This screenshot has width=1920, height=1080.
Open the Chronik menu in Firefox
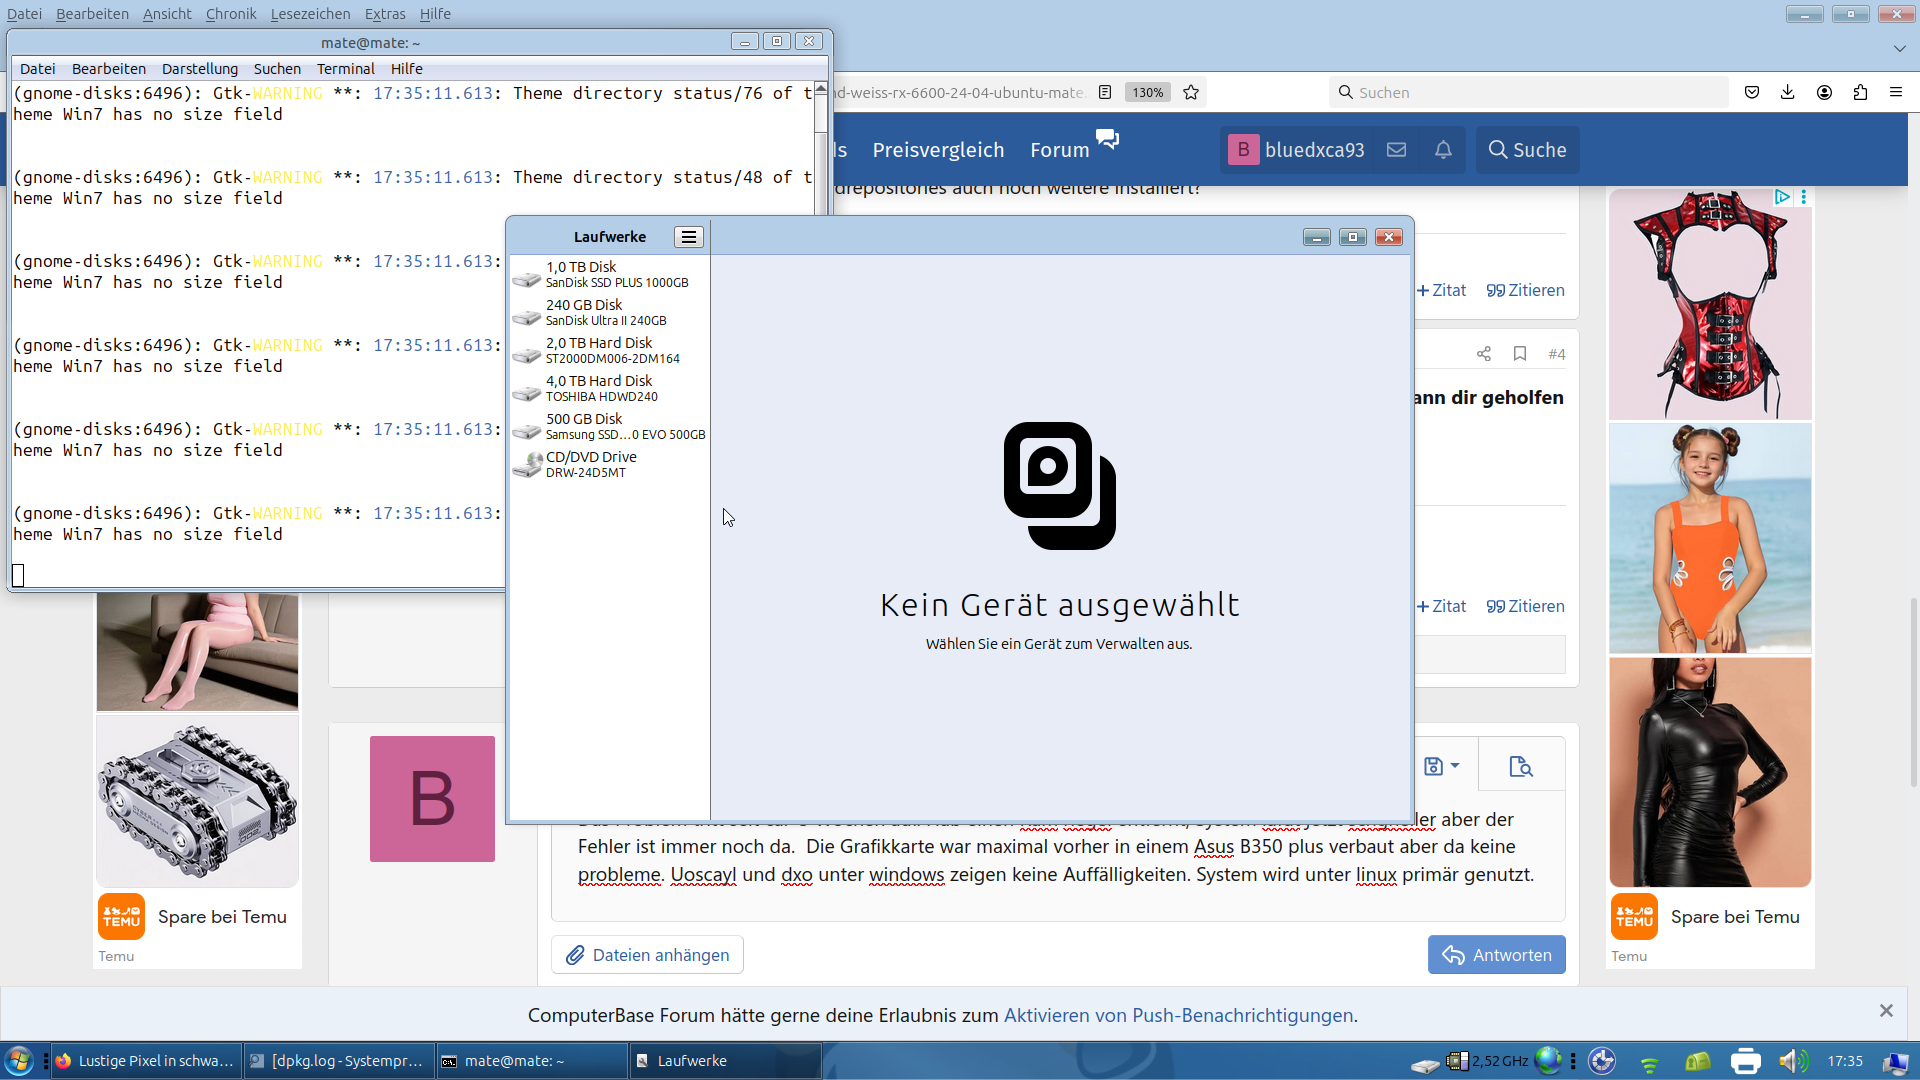tap(231, 14)
